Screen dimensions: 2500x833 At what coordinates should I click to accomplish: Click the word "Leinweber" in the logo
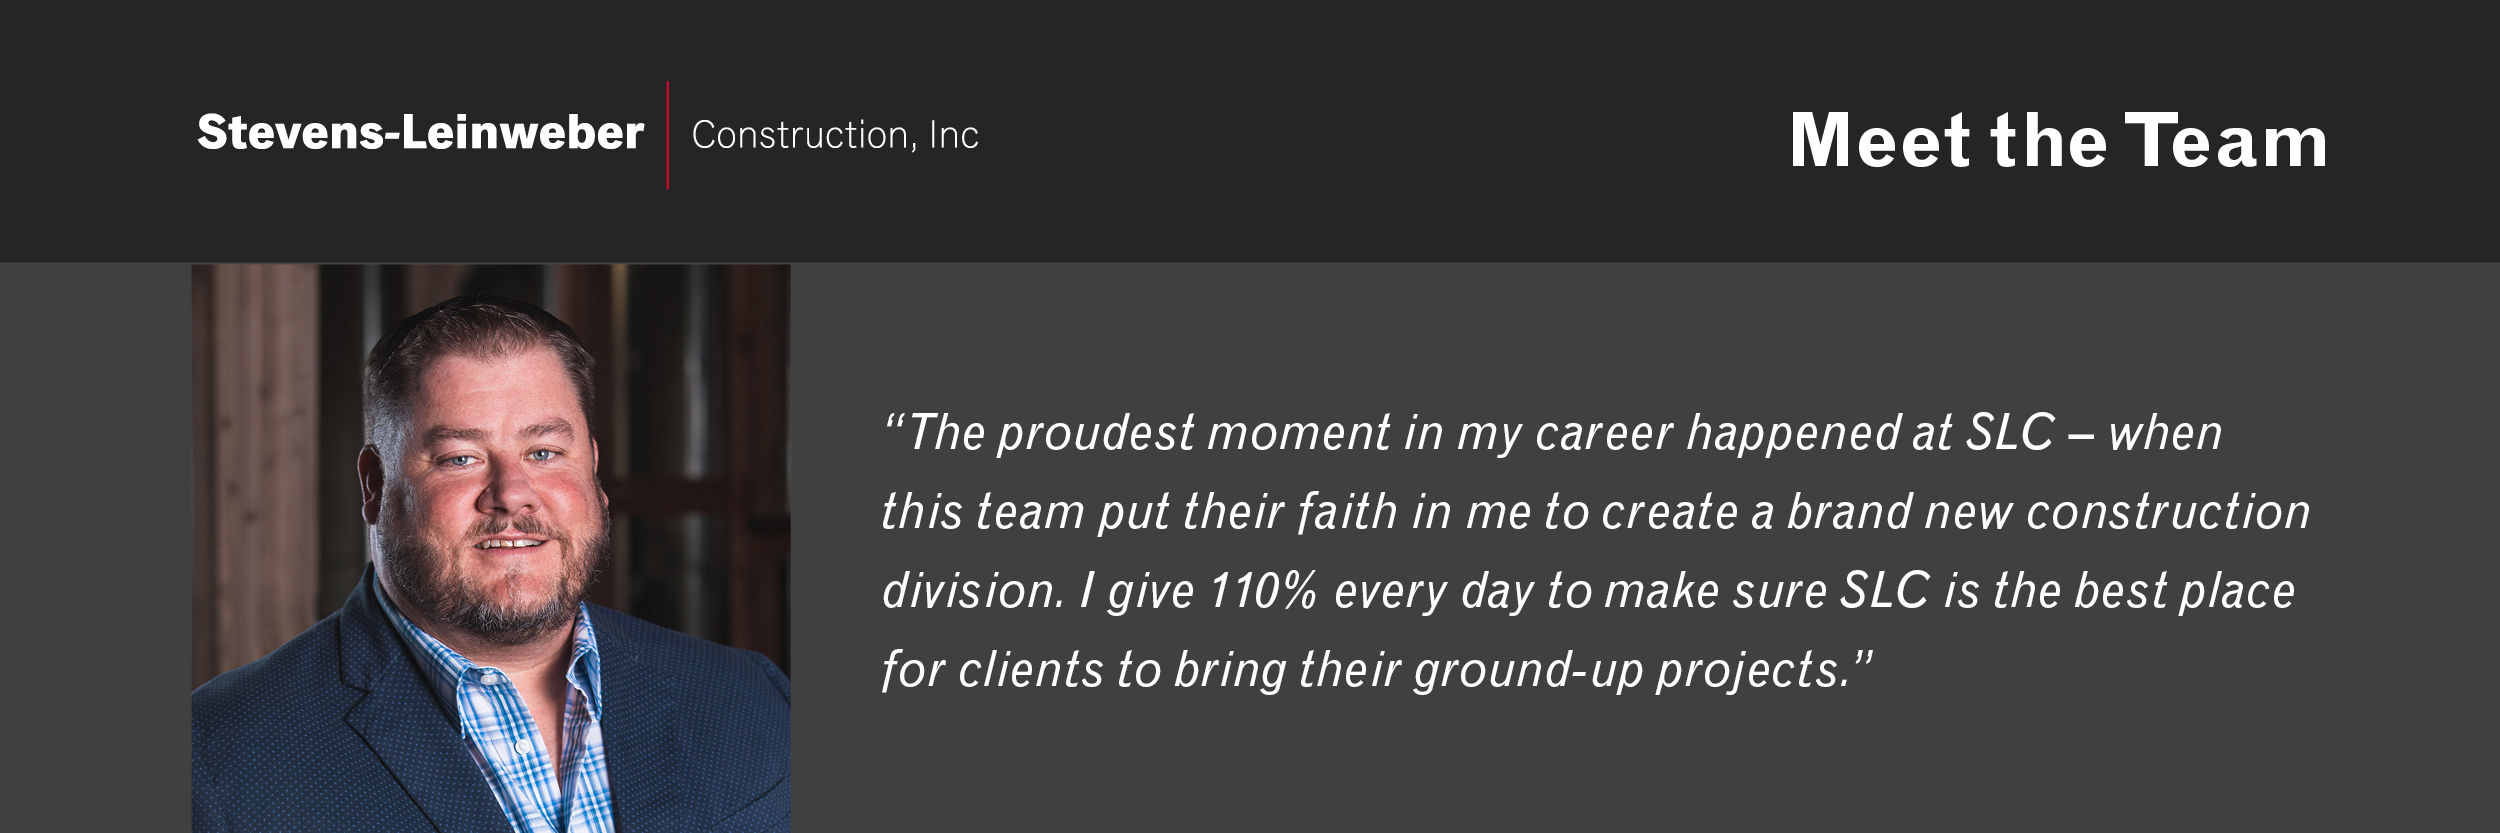pos(522,133)
